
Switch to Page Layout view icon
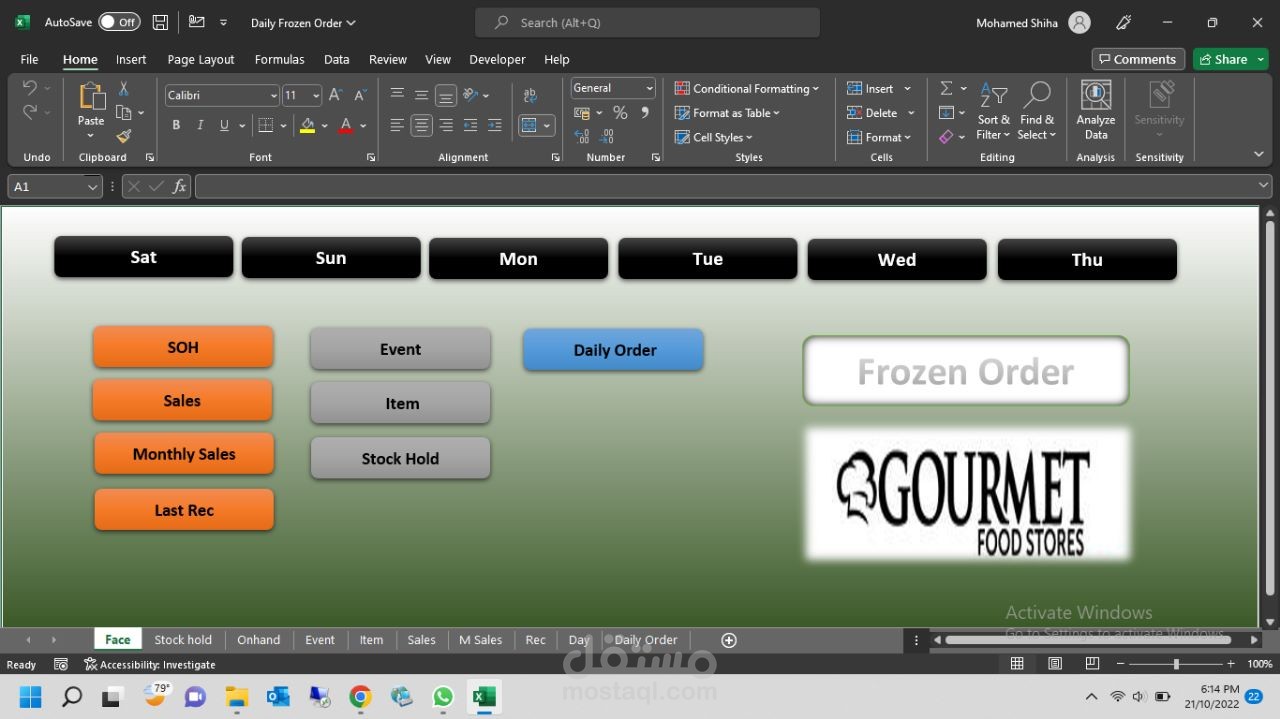[1055, 664]
